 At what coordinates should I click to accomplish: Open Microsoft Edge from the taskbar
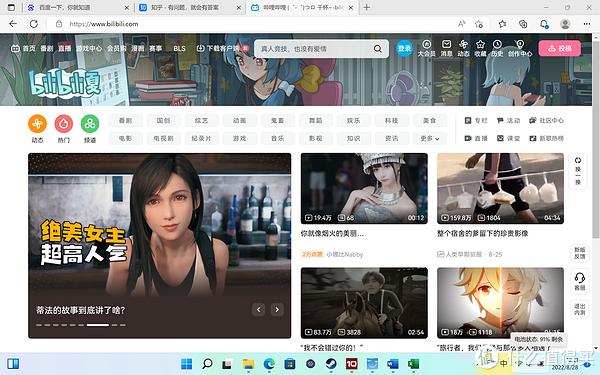[269, 364]
